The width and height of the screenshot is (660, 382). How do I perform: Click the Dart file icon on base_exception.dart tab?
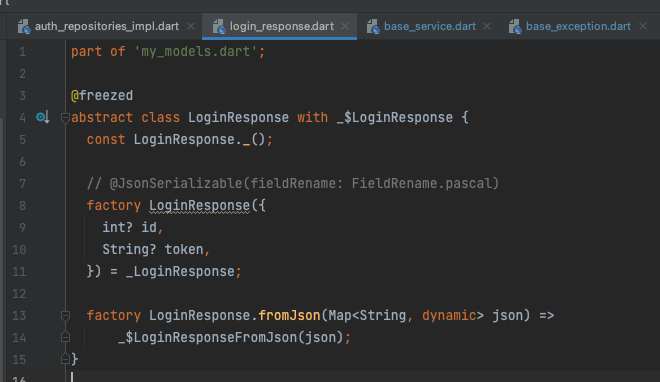coord(515,27)
